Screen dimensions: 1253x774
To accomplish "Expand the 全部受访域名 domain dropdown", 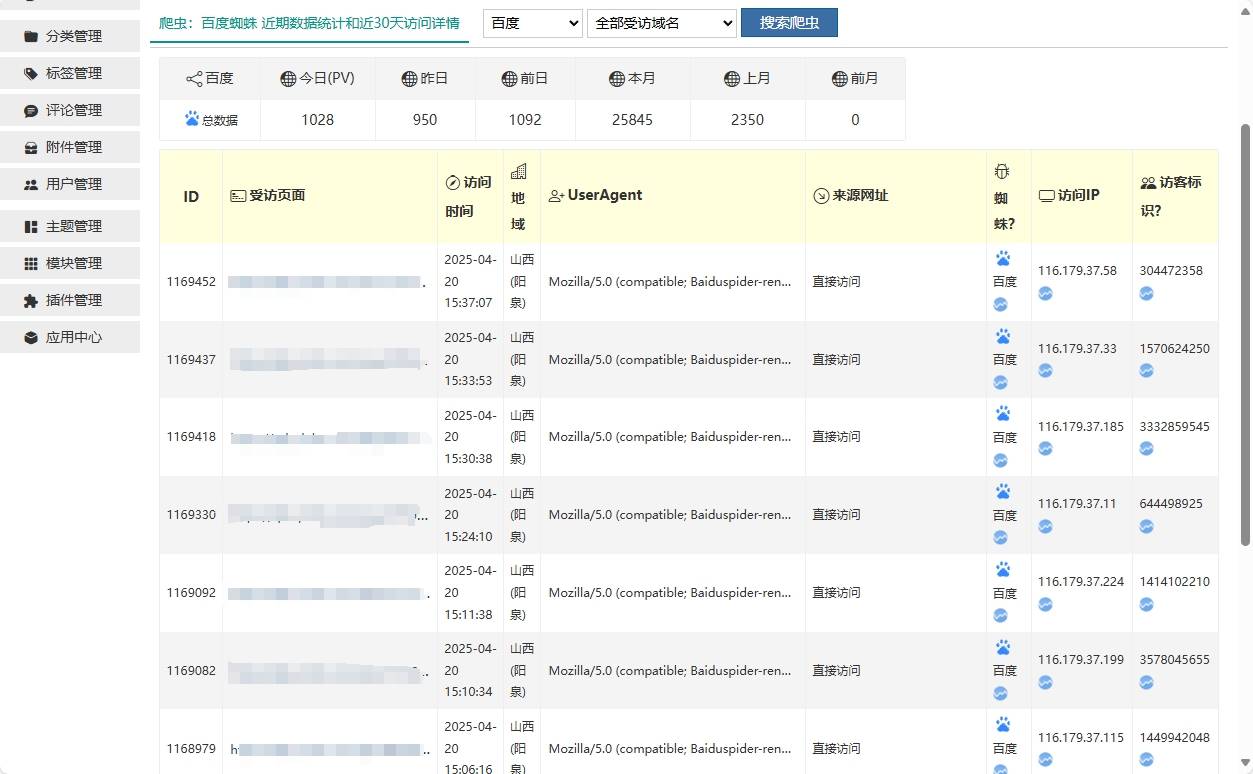I will point(662,22).
